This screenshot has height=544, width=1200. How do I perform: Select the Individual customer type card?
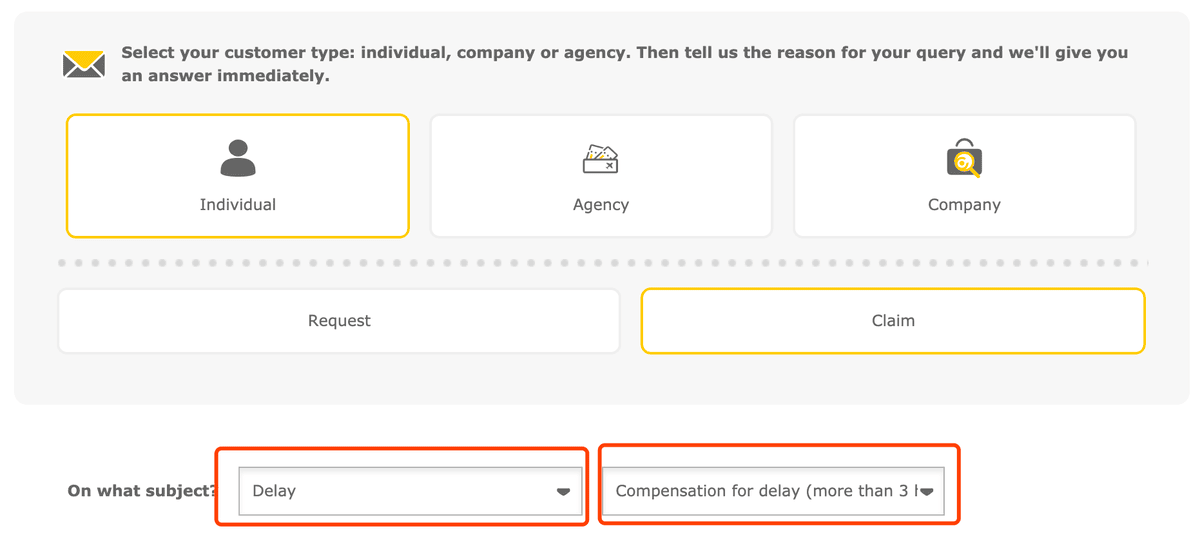(x=238, y=176)
